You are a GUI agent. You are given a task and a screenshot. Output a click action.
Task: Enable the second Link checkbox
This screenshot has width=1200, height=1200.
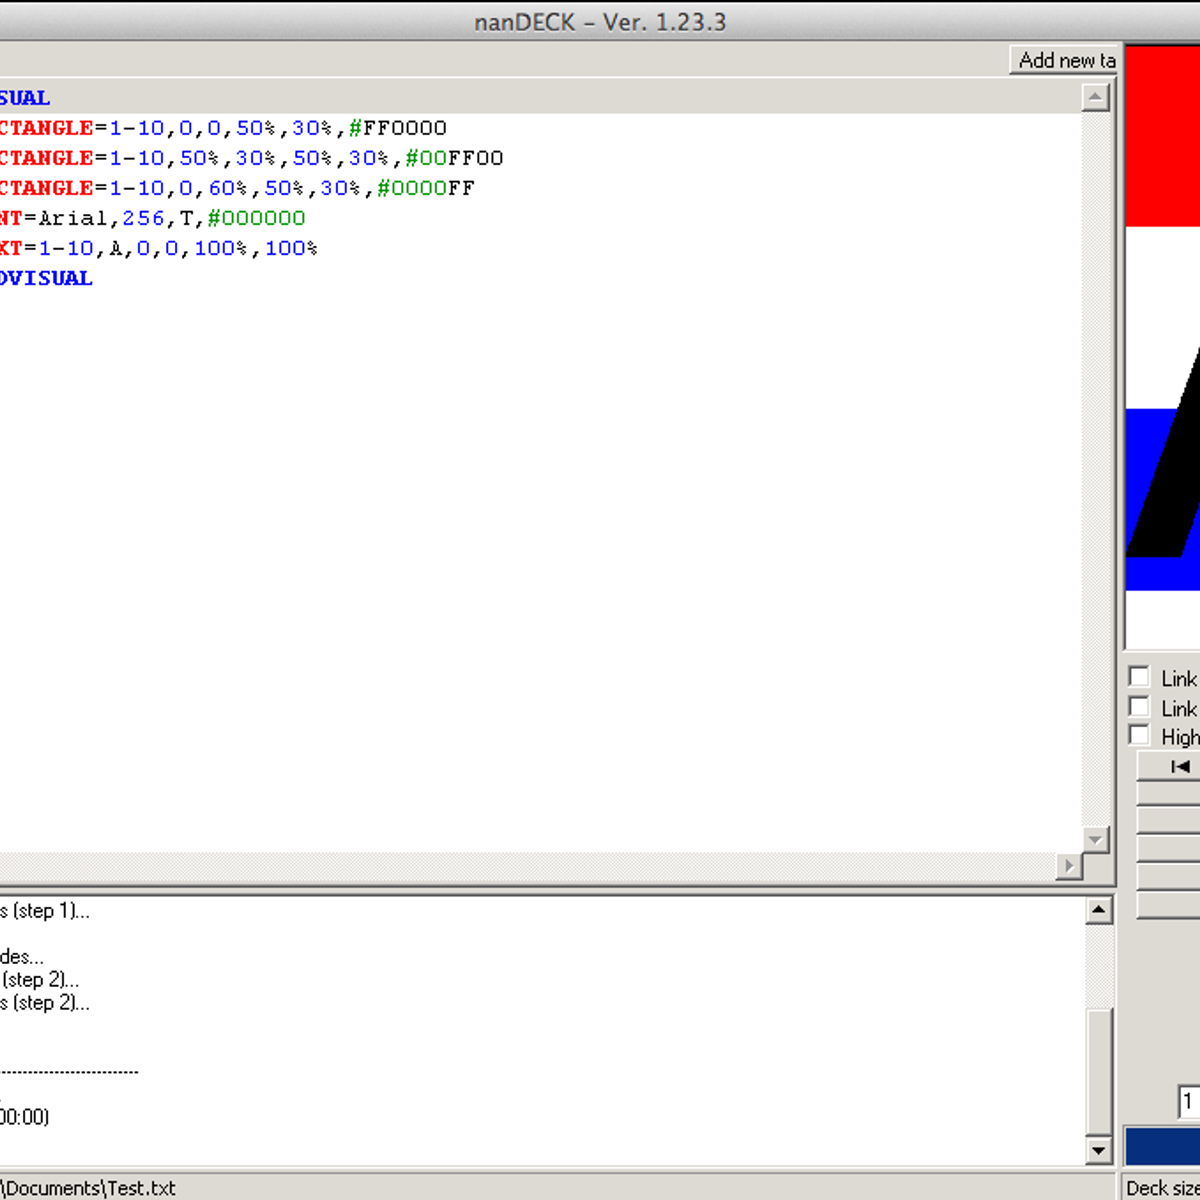pyautogui.click(x=1139, y=706)
